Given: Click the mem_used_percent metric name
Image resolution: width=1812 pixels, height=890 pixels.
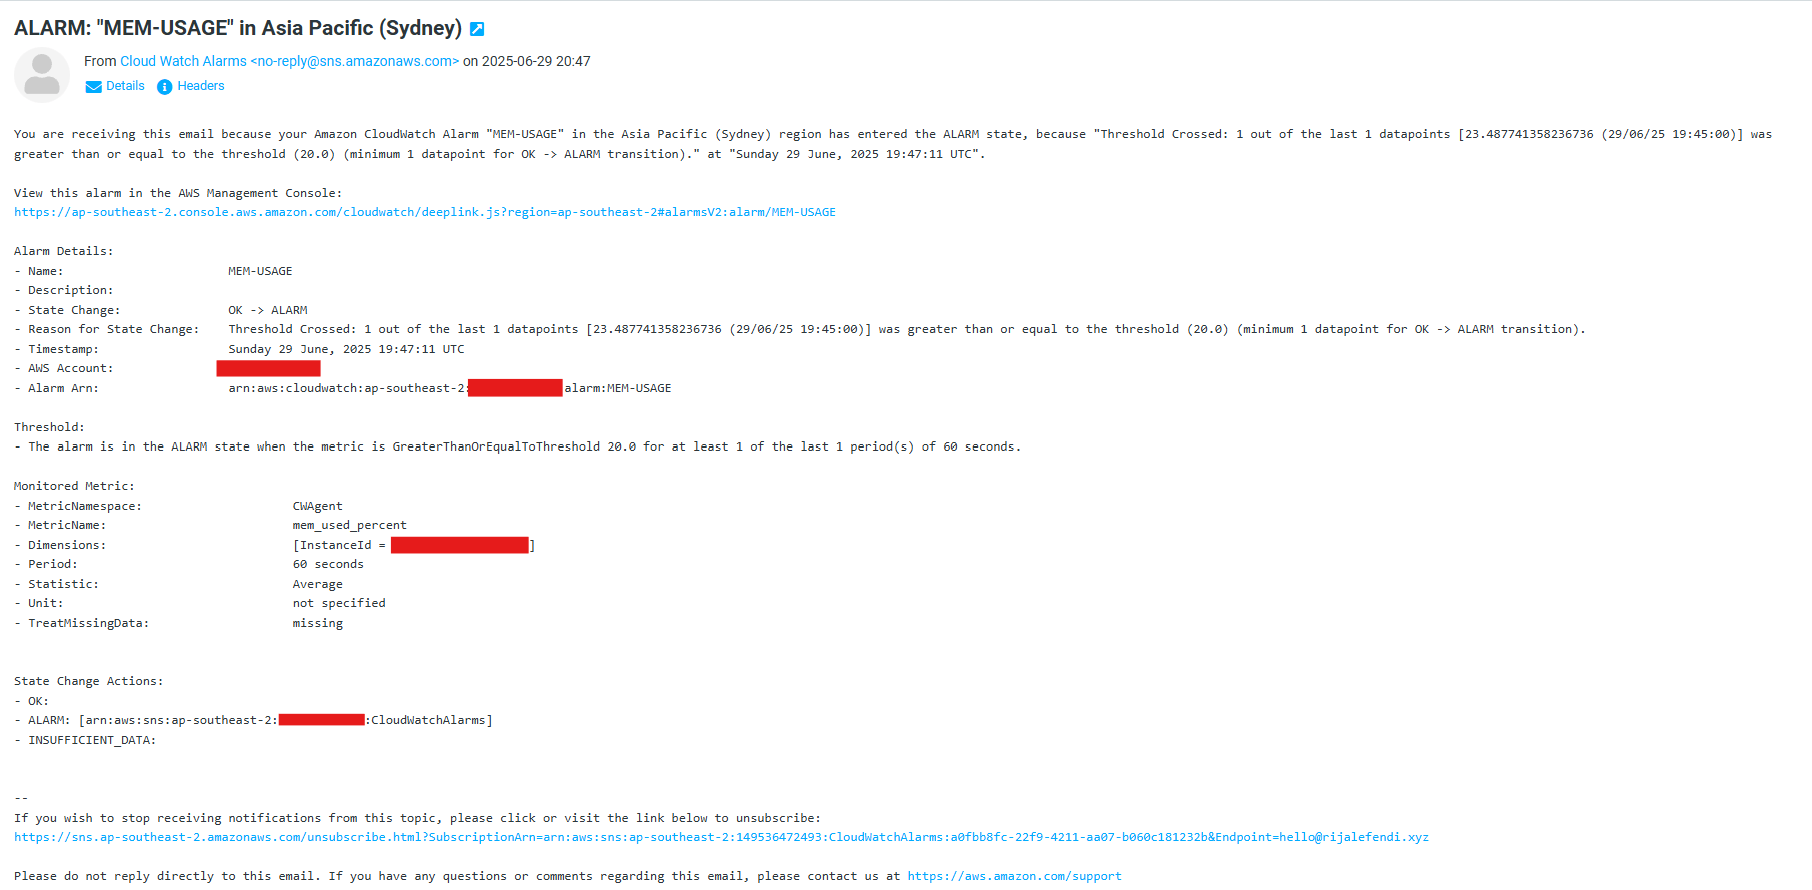Looking at the screenshot, I should click(x=350, y=525).
